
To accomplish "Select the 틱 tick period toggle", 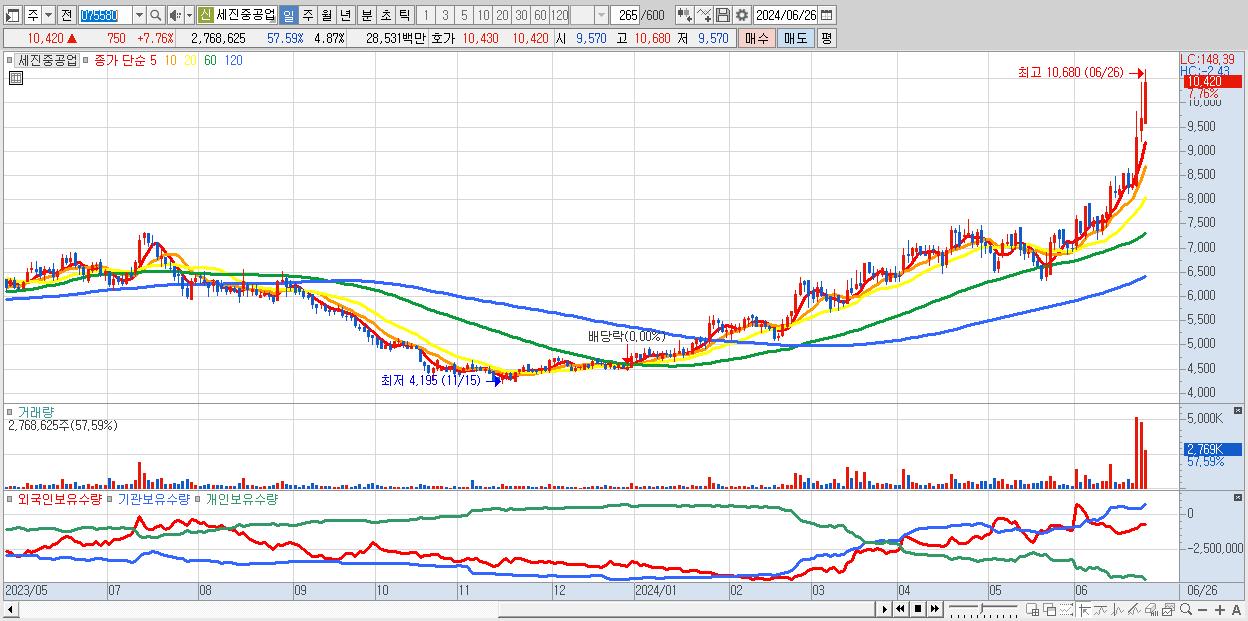I will click(404, 15).
